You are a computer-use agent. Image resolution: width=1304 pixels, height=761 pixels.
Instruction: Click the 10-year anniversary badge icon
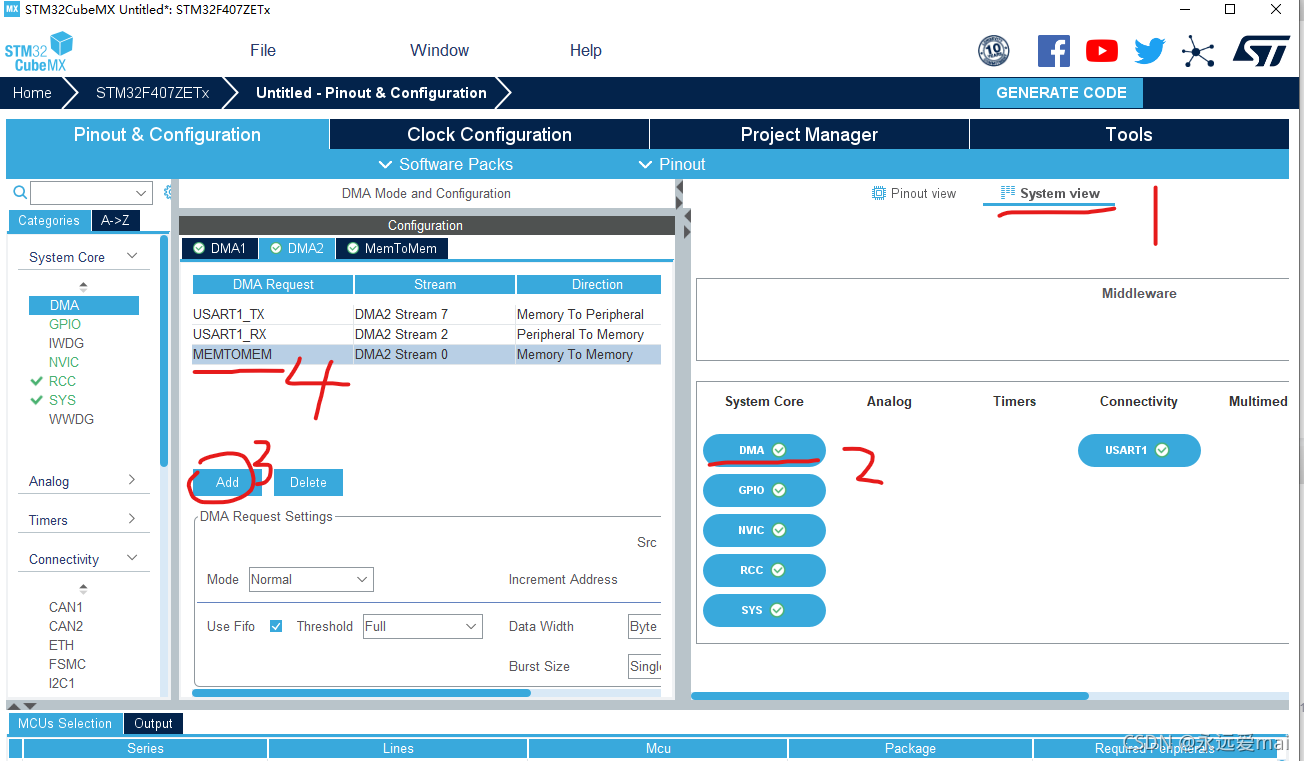pos(993,51)
